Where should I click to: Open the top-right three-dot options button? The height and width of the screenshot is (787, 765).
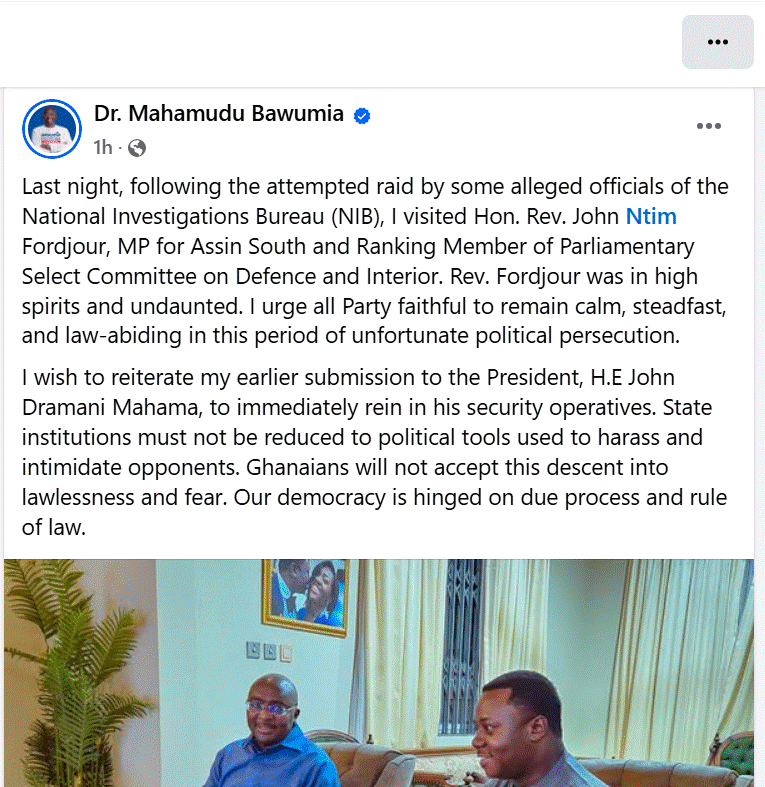[x=717, y=42]
